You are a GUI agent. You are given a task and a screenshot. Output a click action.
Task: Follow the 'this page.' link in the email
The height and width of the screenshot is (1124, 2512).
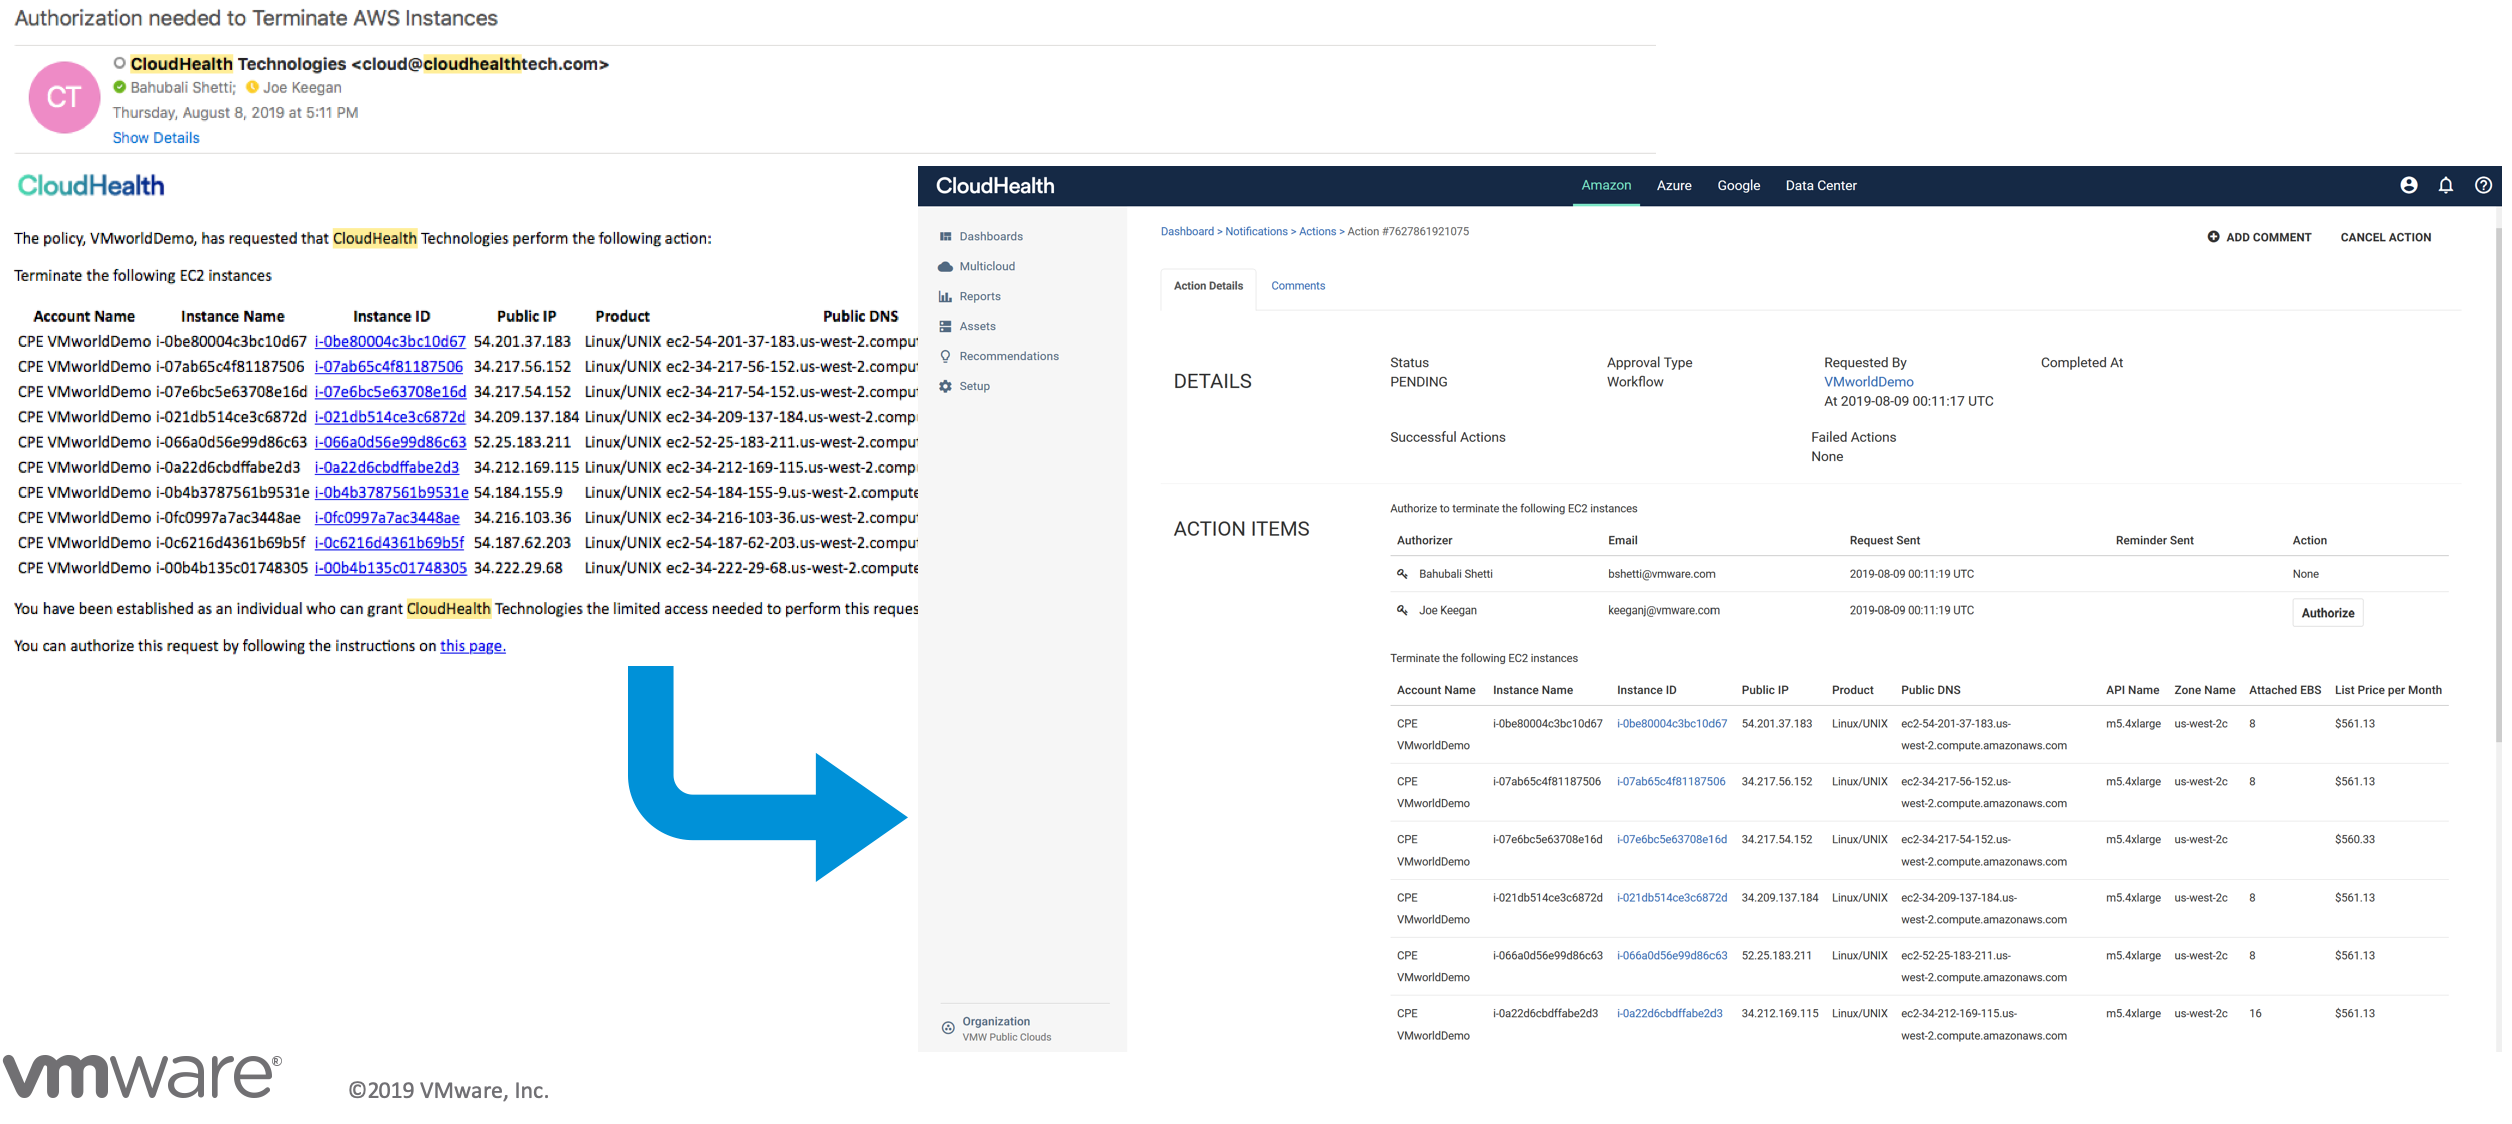coord(473,646)
